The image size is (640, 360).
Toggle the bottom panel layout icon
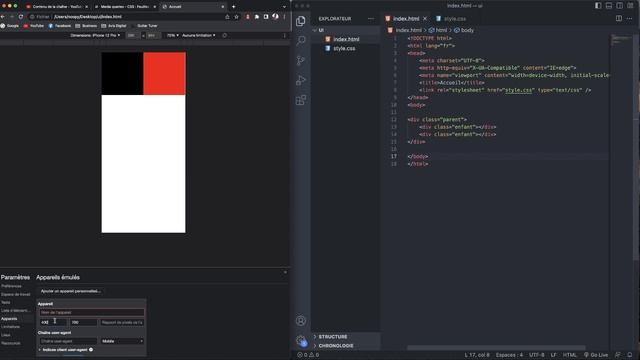(609, 6)
